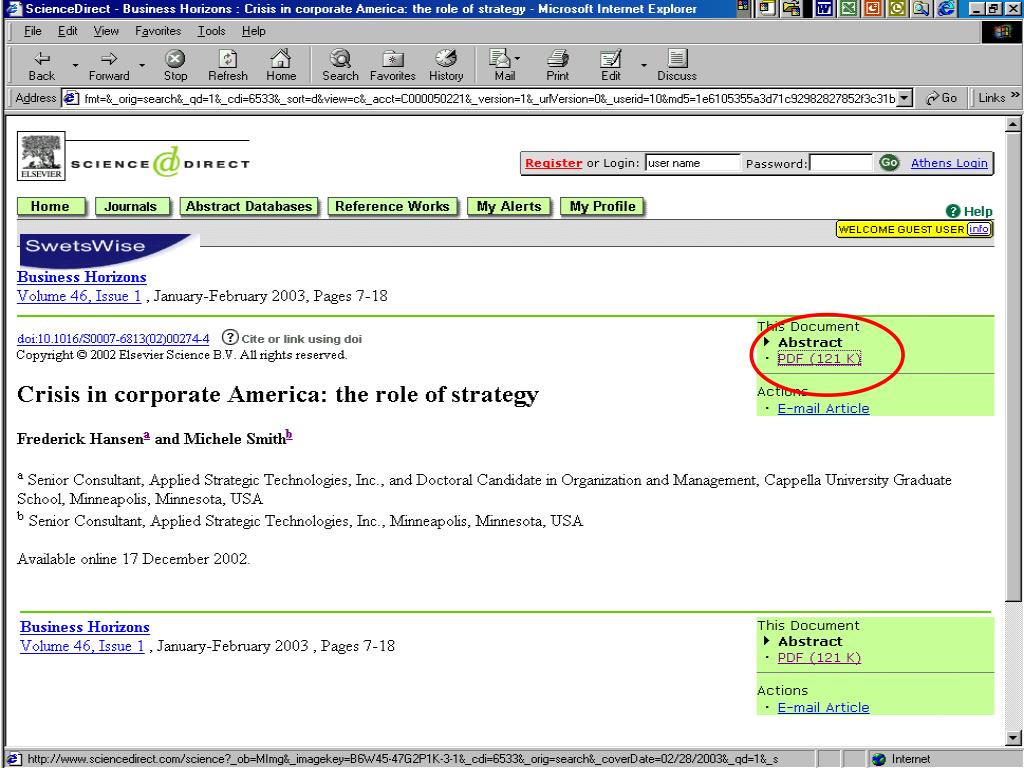Open the My Profile tab
This screenshot has height=768, width=1024.
[x=602, y=206]
